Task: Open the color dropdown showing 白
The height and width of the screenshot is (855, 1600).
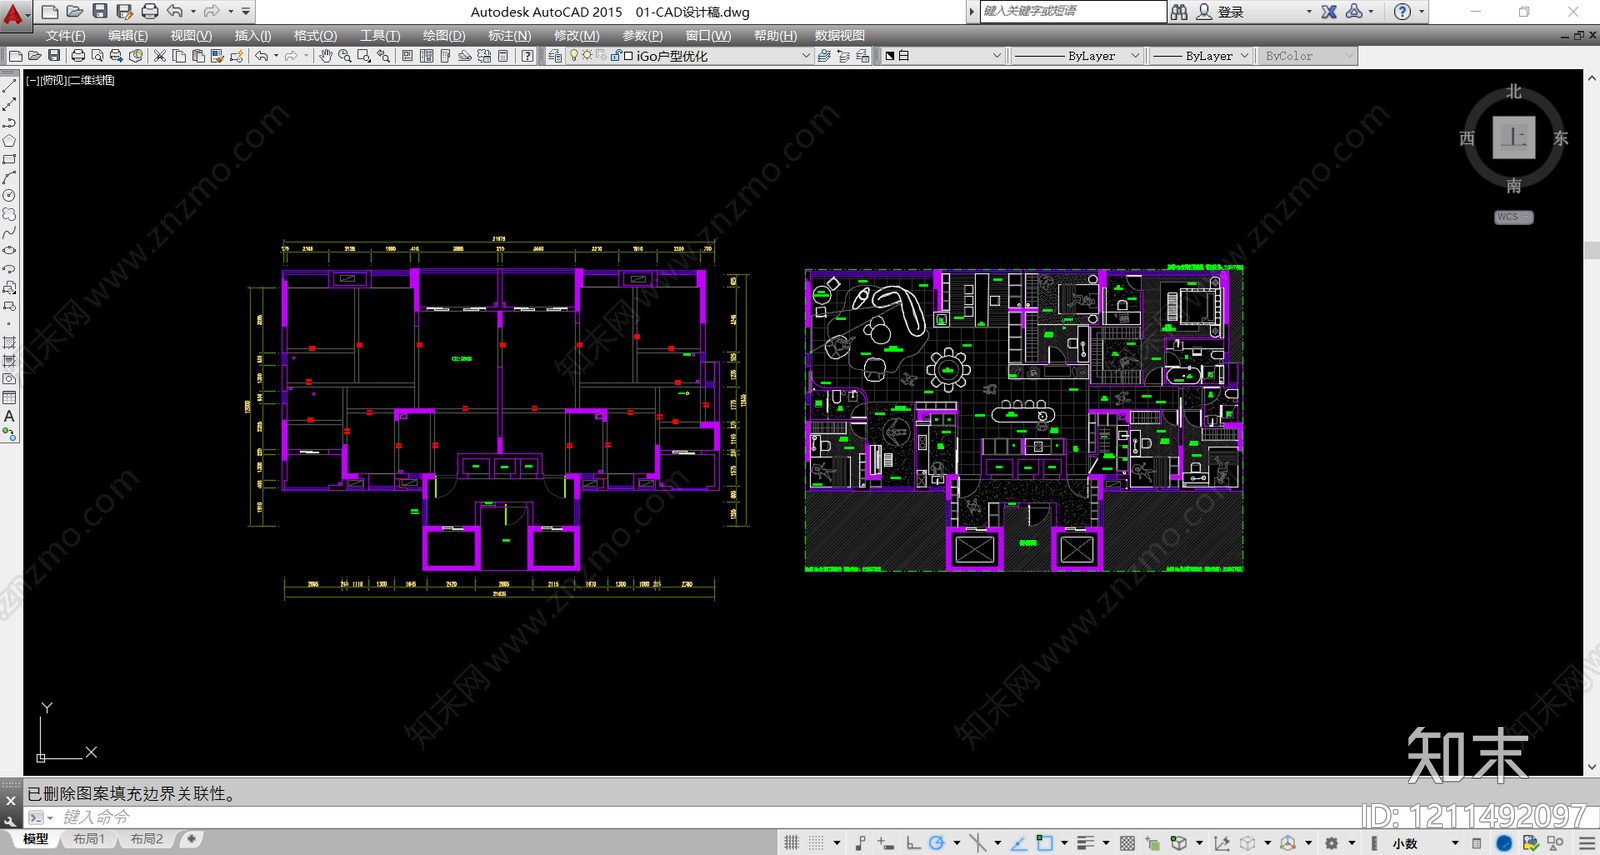Action: click(943, 56)
